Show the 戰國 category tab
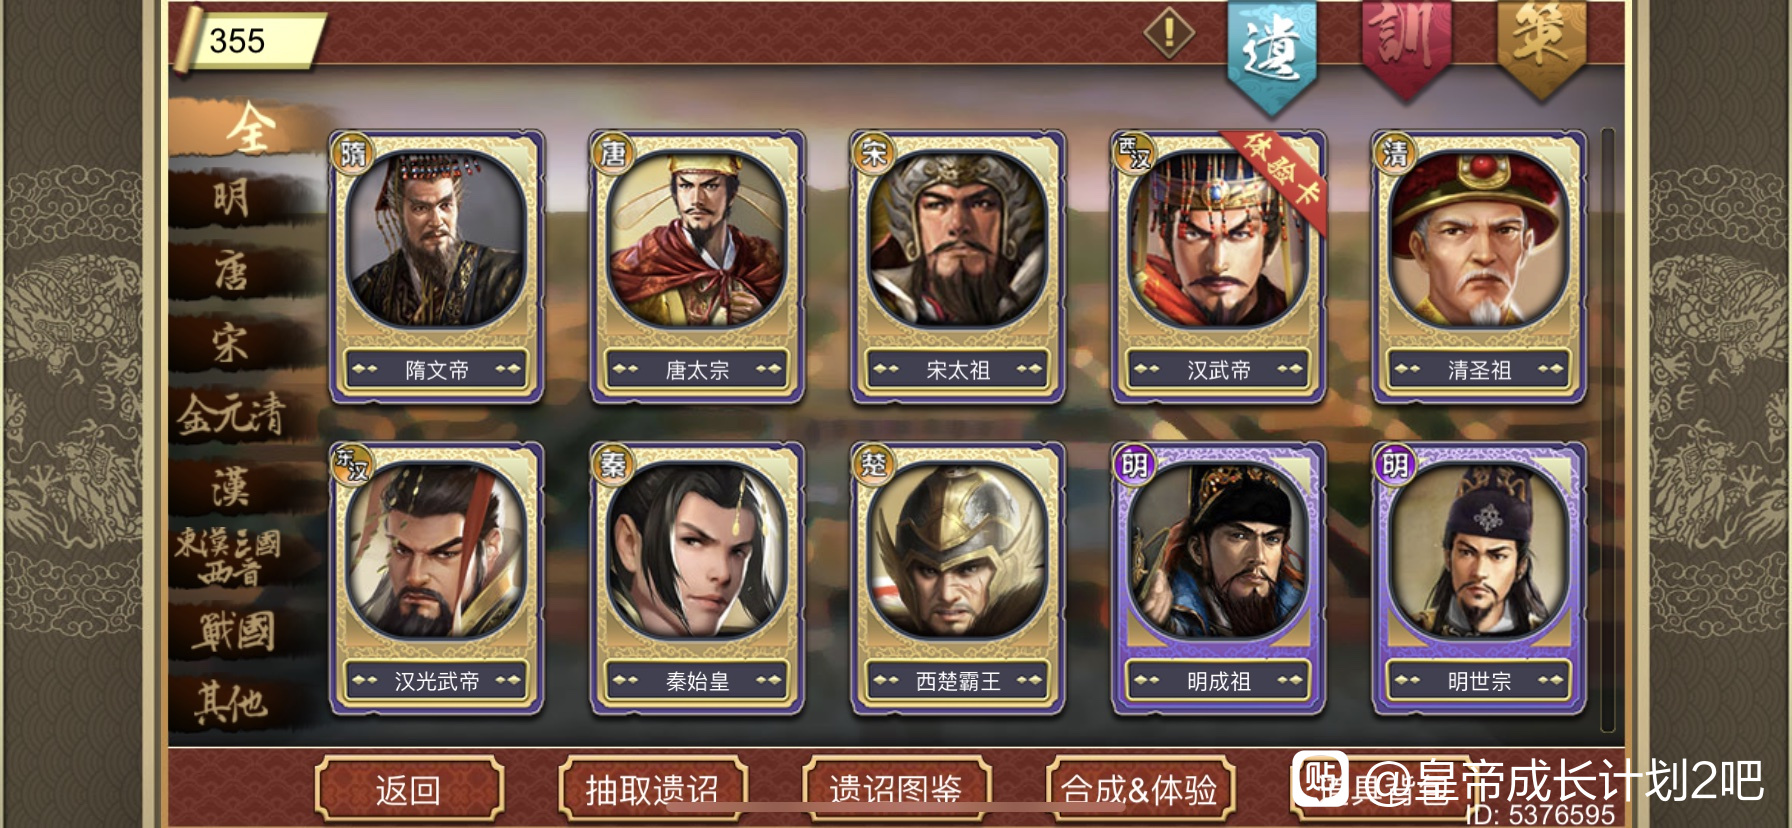This screenshot has height=828, width=1792. [232, 631]
